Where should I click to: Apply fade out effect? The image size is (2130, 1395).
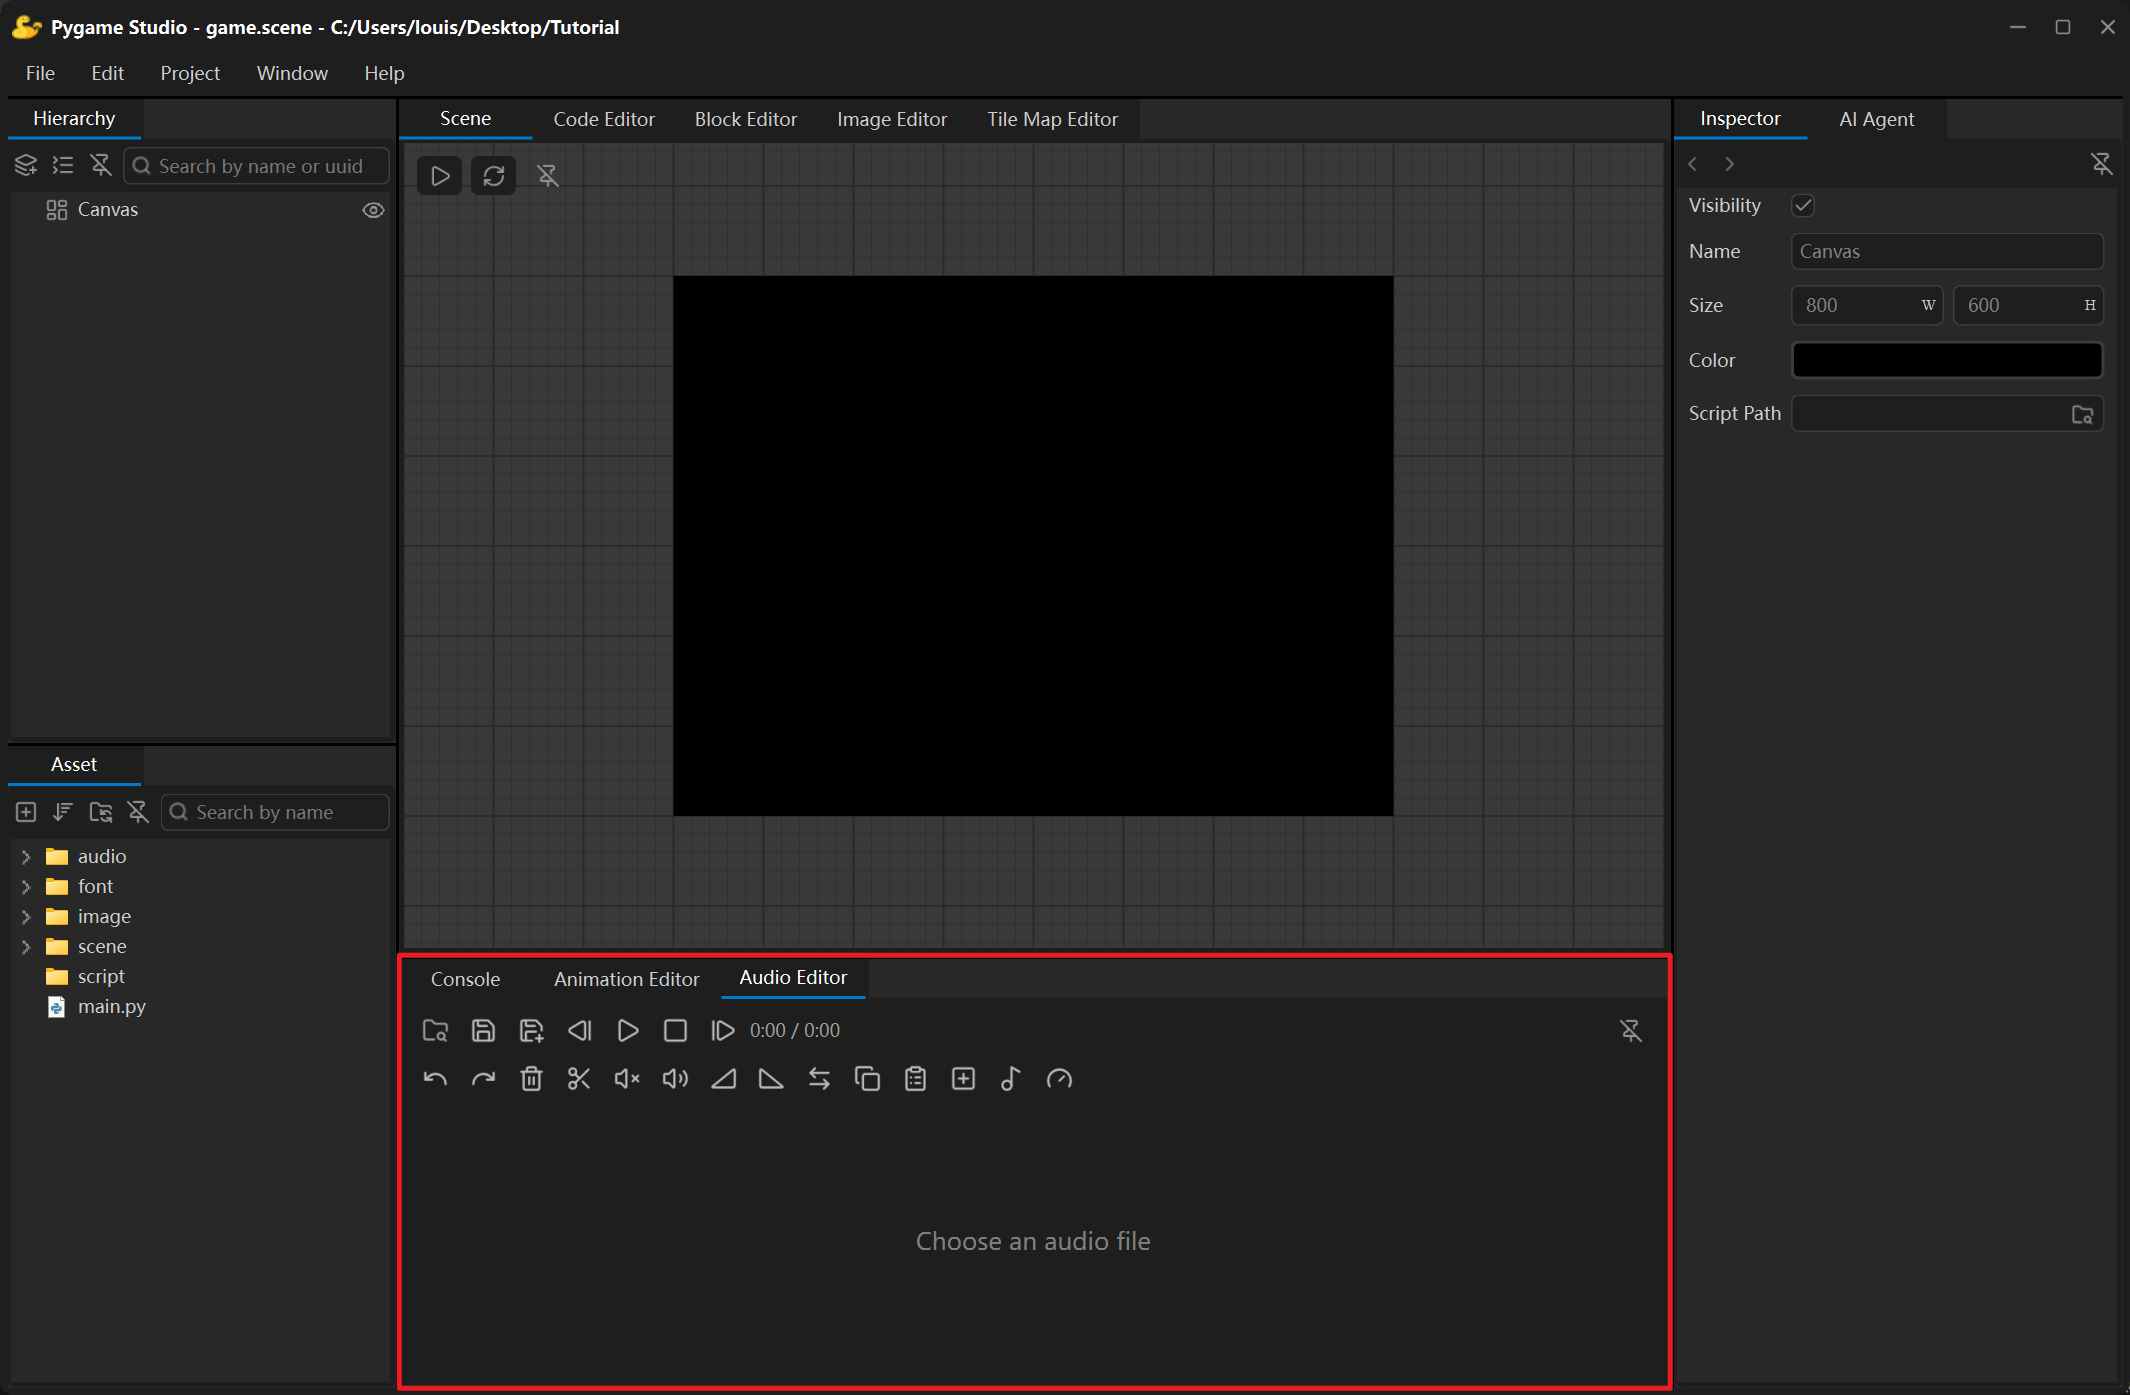[771, 1079]
